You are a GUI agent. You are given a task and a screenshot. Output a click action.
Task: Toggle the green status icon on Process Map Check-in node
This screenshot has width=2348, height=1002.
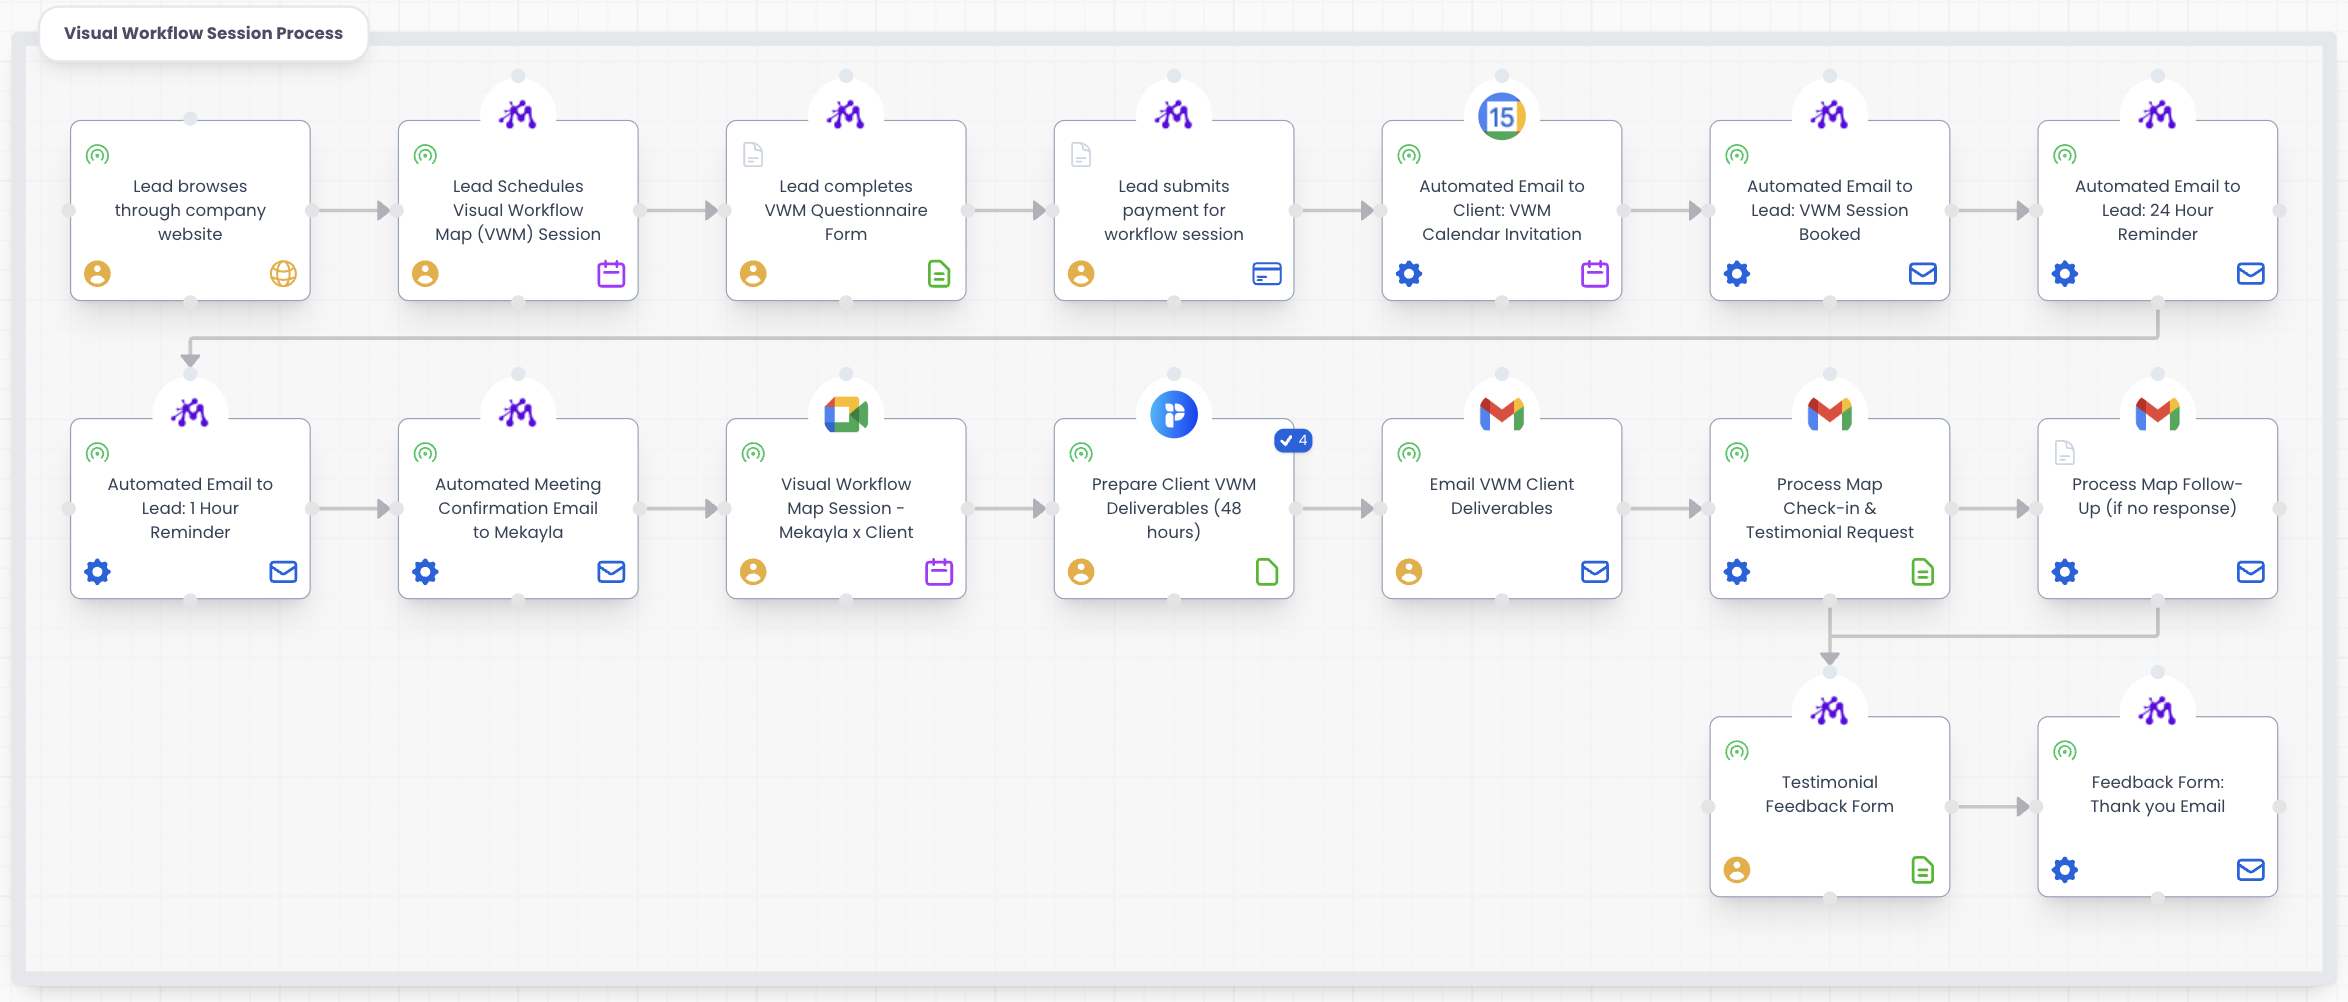(1737, 452)
